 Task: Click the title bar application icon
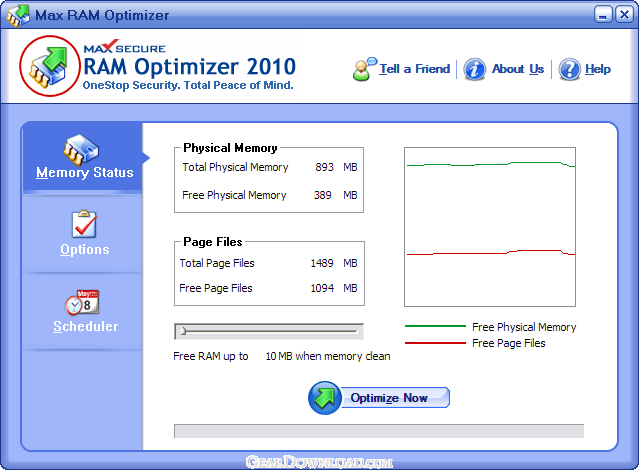[18, 15]
